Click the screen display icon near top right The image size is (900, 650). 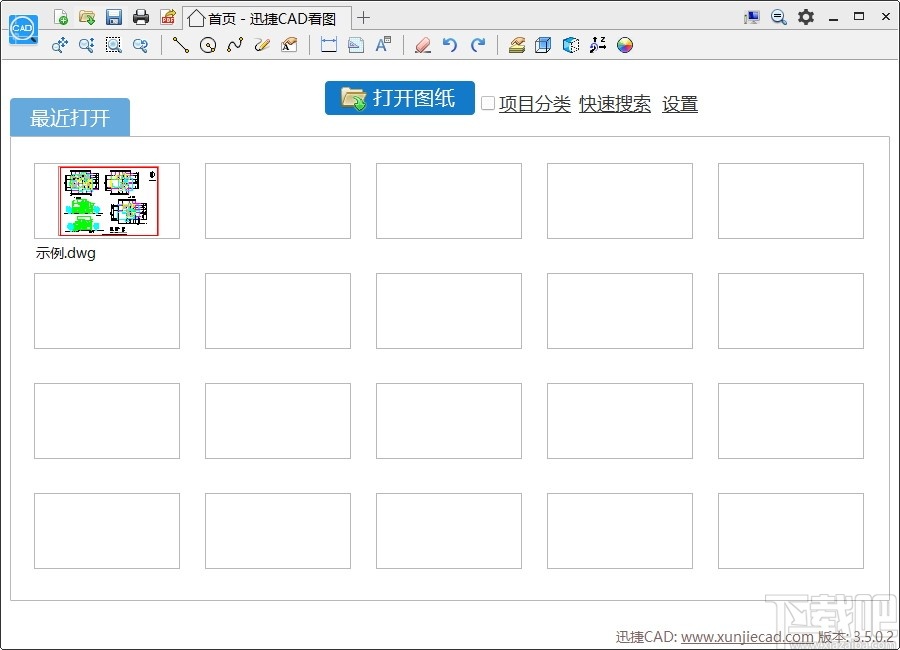click(x=751, y=17)
